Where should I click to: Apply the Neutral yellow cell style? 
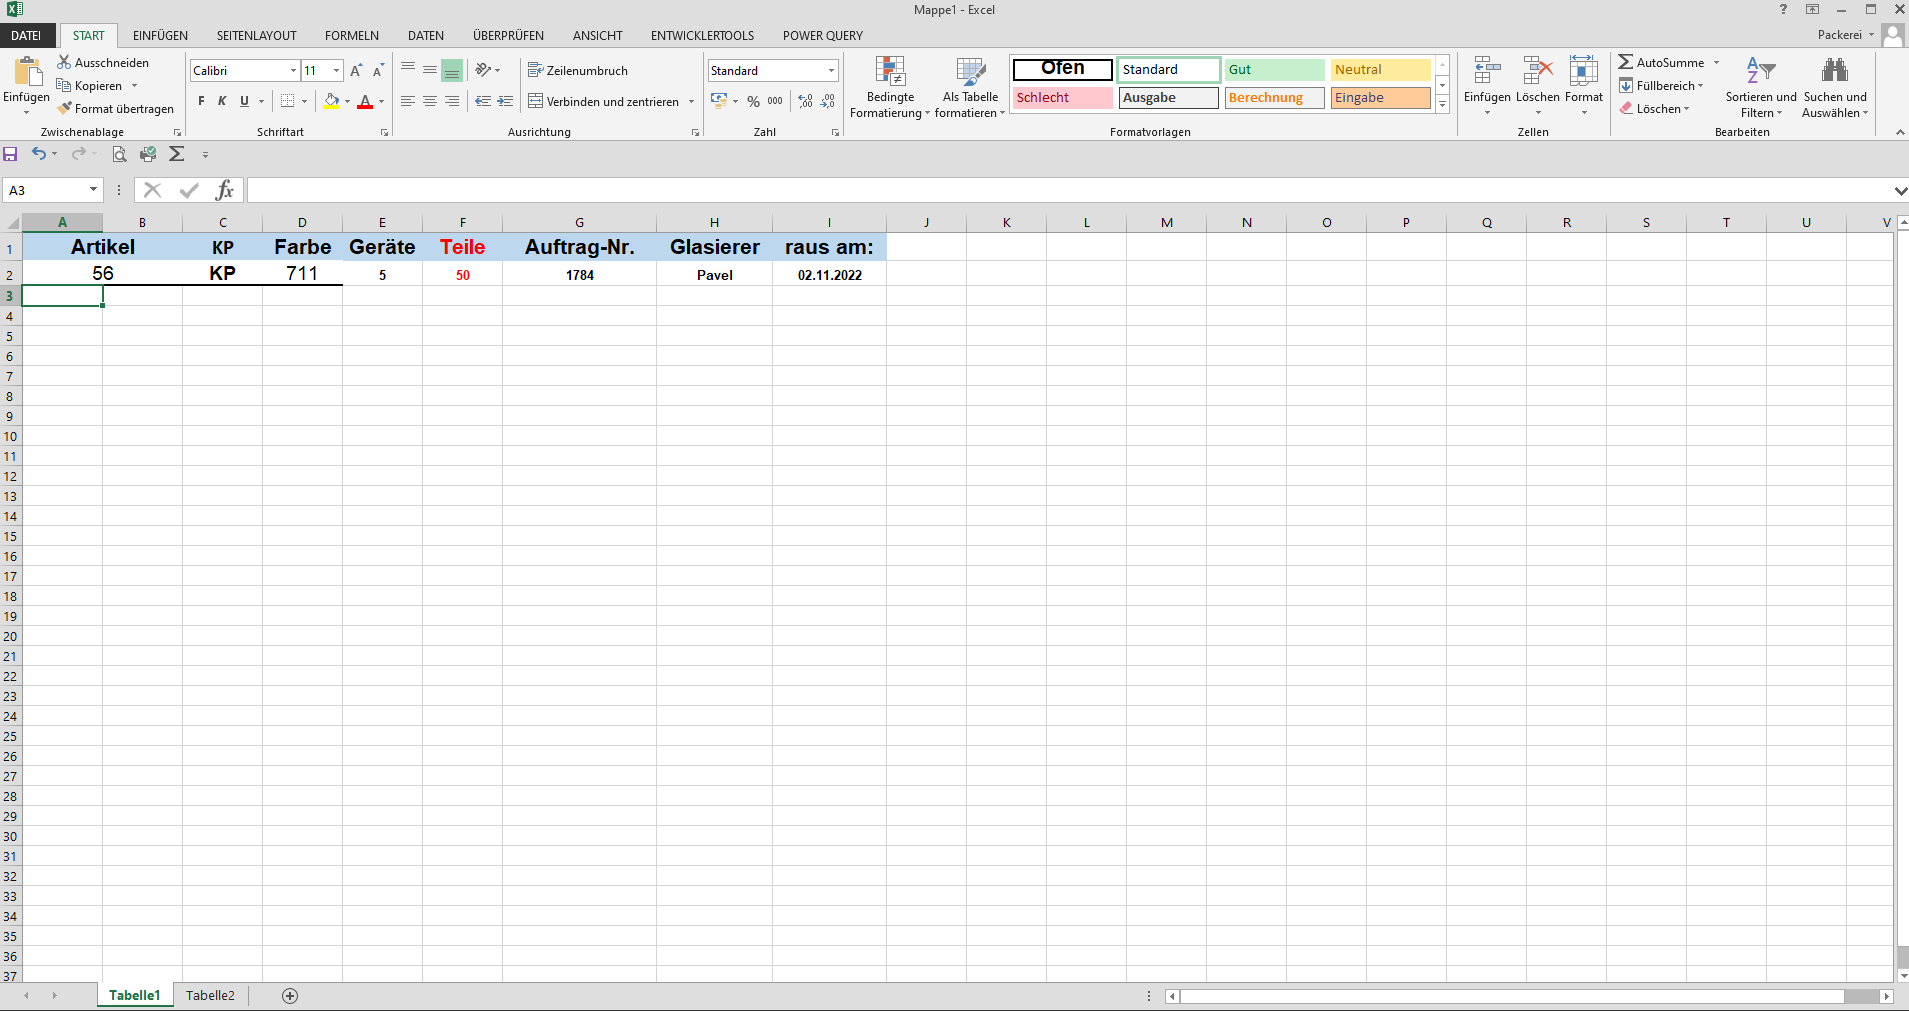(x=1381, y=70)
